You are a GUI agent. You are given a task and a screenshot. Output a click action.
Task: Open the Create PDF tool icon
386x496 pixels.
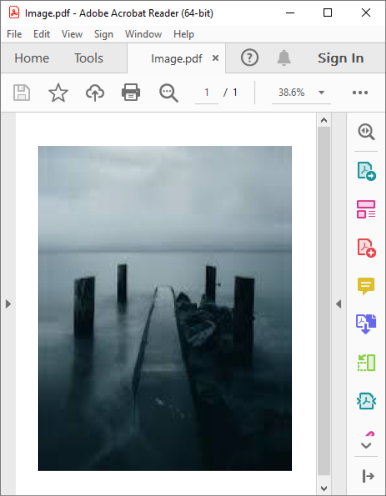[x=366, y=248]
